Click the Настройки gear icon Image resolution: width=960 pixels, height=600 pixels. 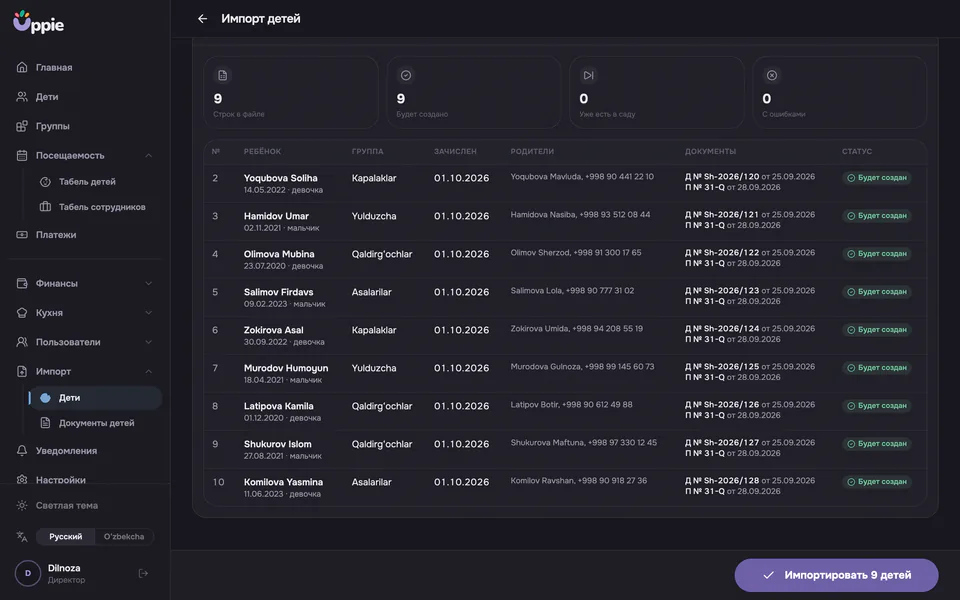tap(22, 479)
